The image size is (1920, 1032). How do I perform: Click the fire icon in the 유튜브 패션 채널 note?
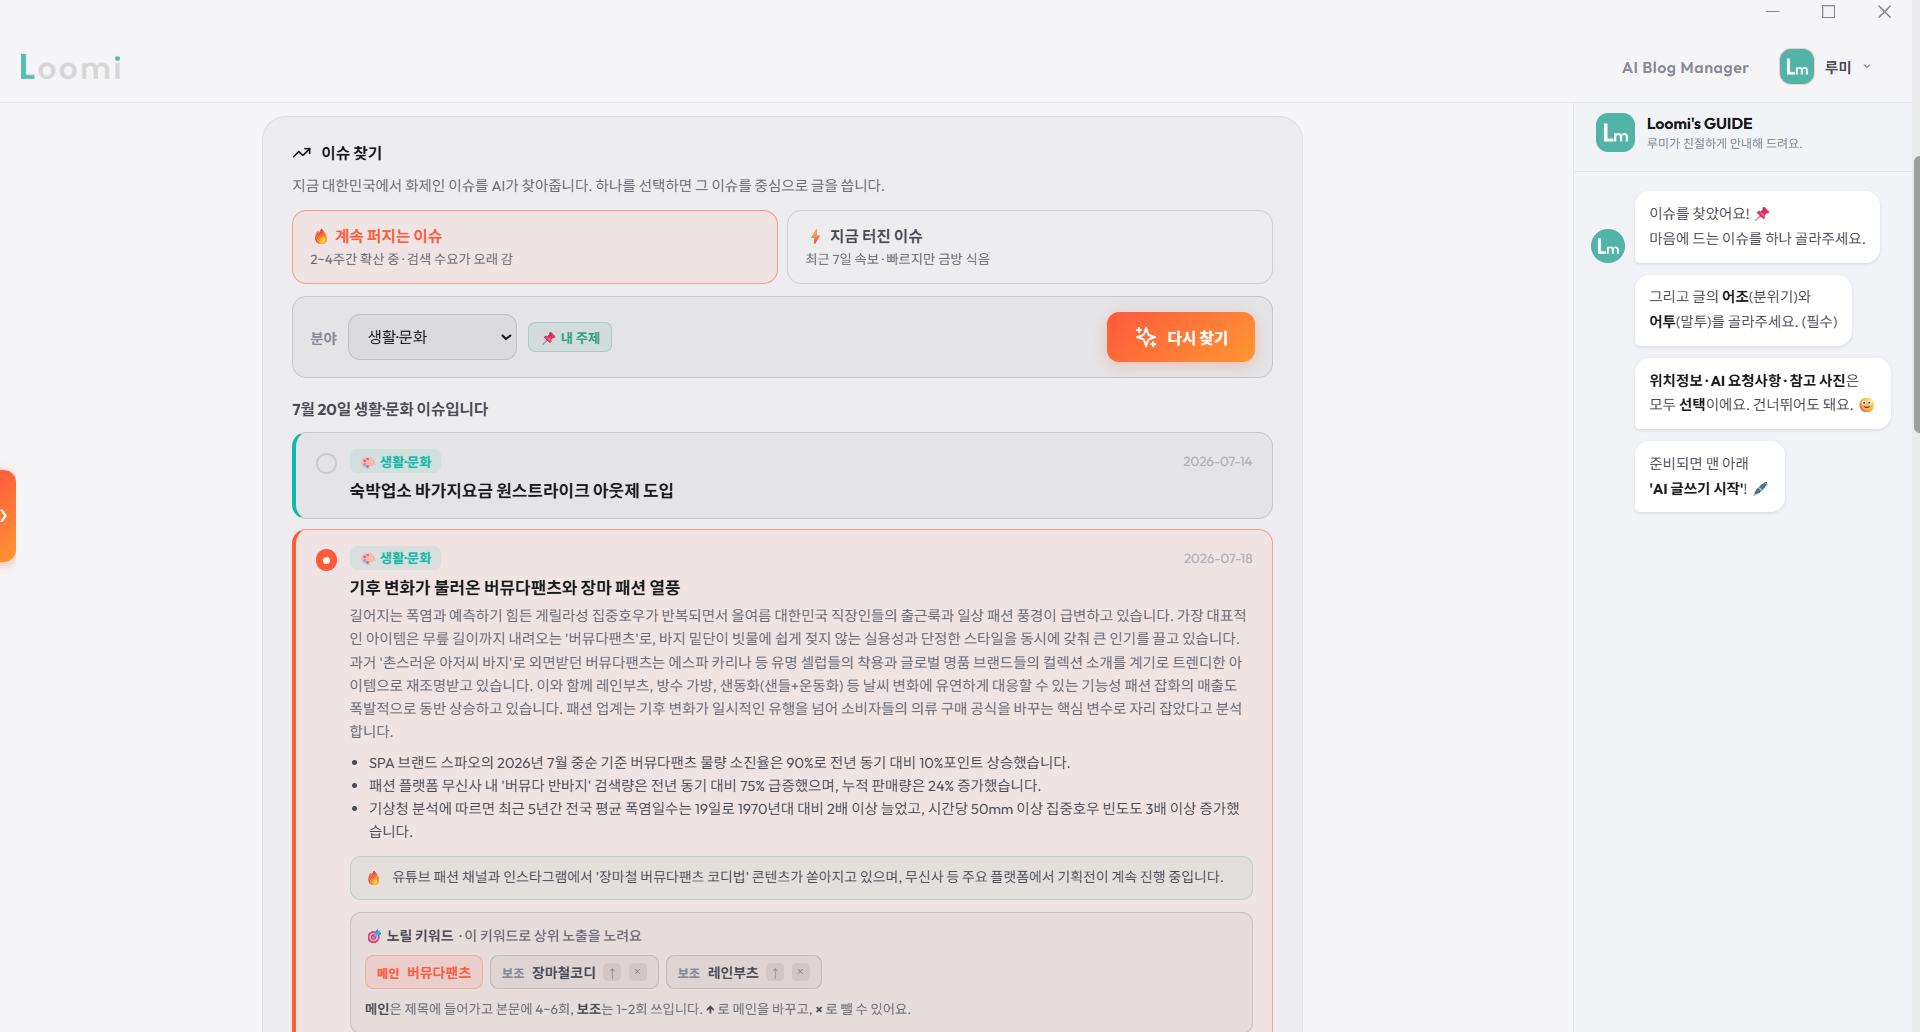373,877
